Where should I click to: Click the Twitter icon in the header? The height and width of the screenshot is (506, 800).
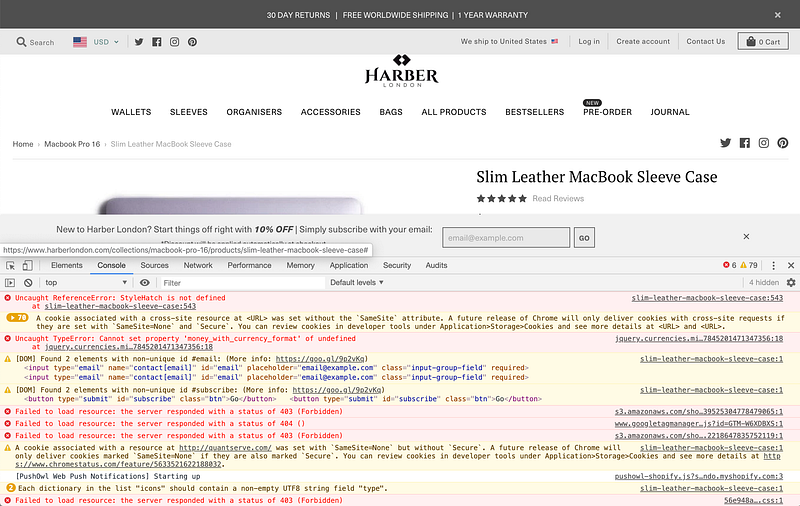(139, 42)
